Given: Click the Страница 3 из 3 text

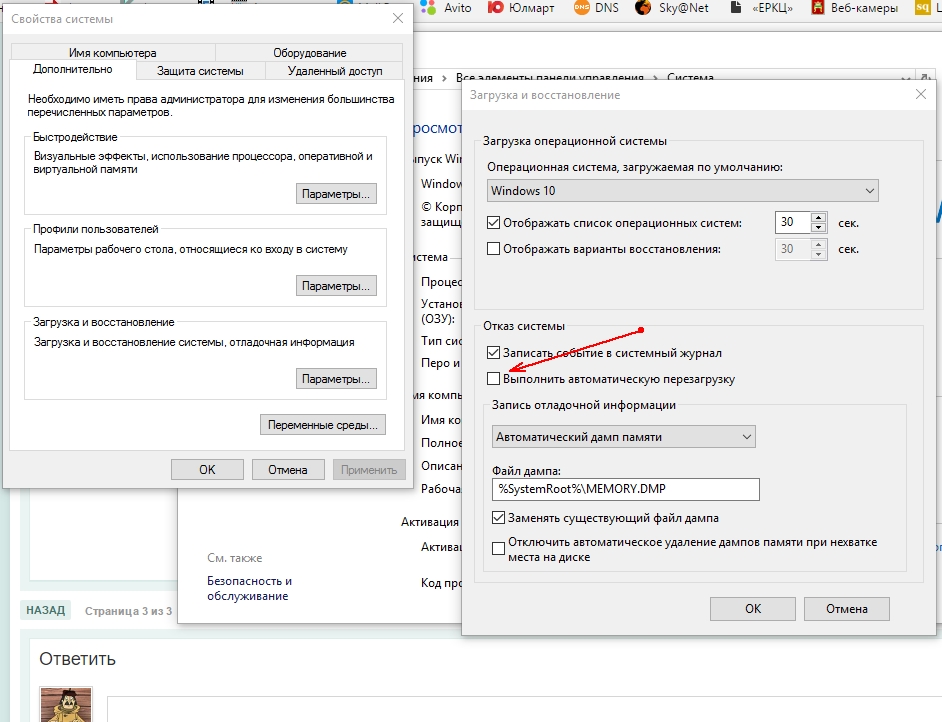Looking at the screenshot, I should coord(128,611).
